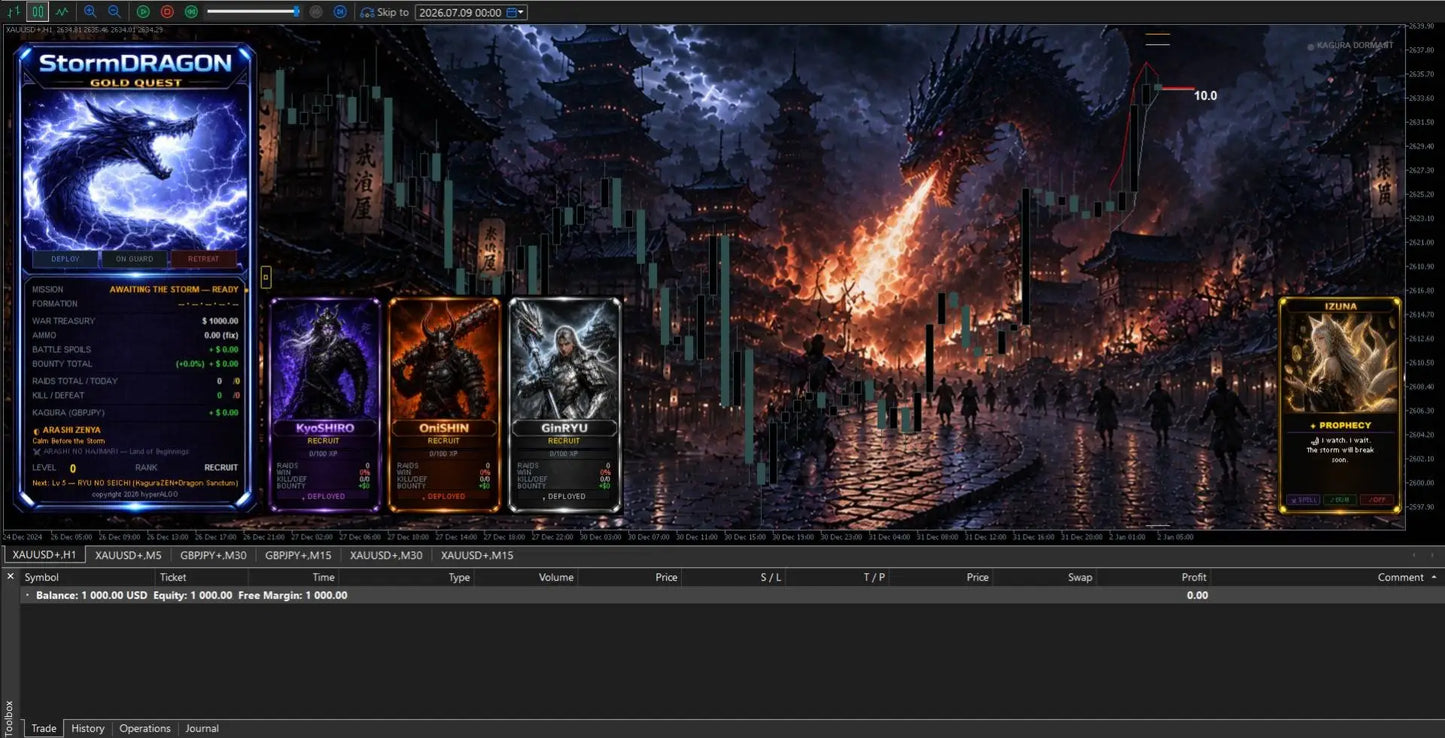This screenshot has width=1445, height=738.
Task: Click the RANK value RECRUIT in the left panel
Action: (221, 467)
